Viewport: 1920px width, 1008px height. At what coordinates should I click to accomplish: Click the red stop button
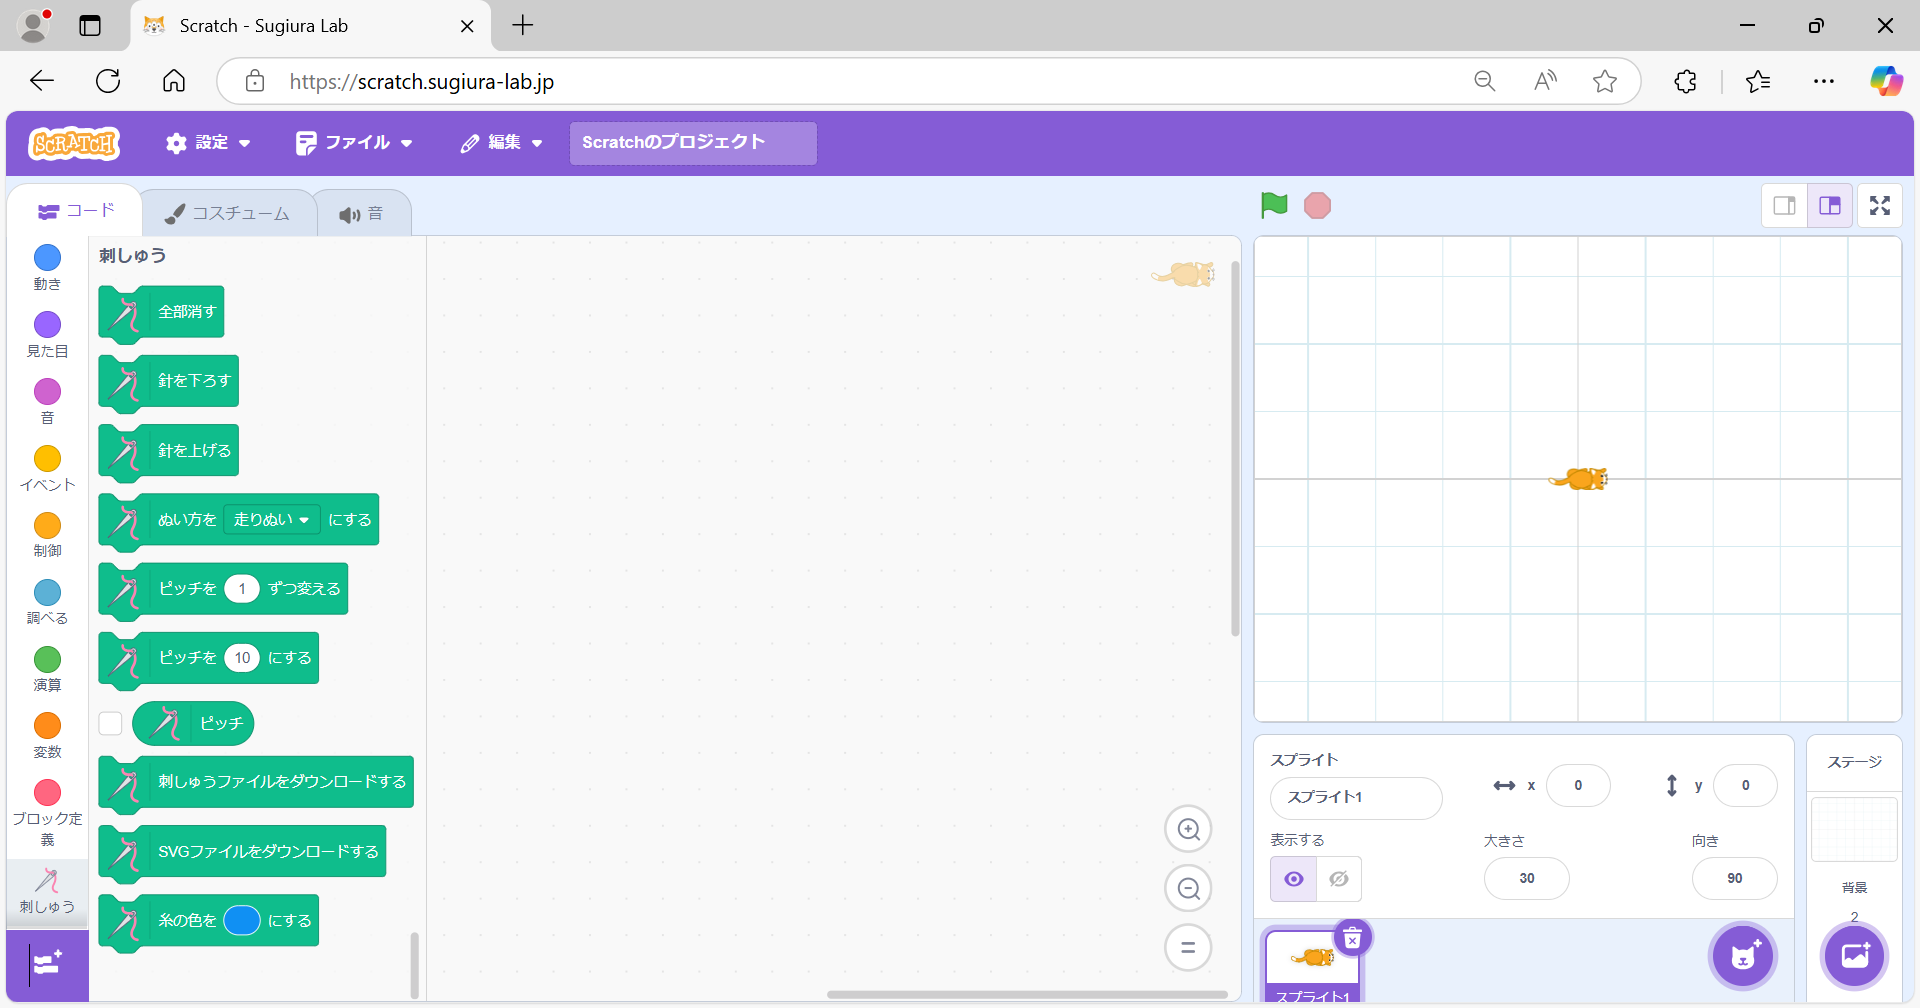click(x=1318, y=206)
